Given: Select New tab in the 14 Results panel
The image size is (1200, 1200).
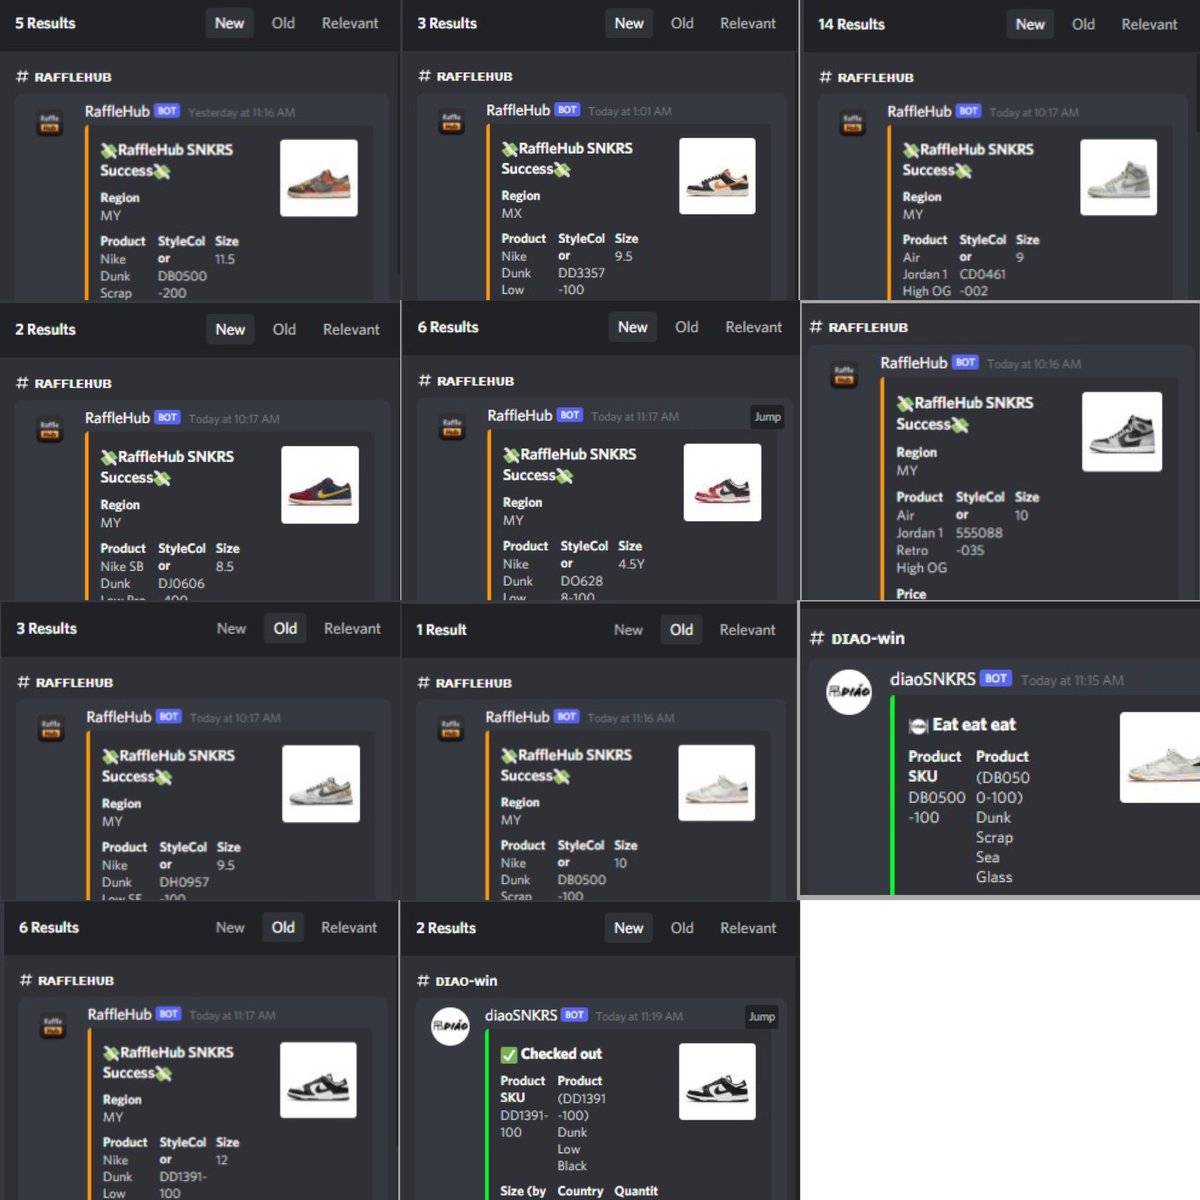Looking at the screenshot, I should point(1030,24).
